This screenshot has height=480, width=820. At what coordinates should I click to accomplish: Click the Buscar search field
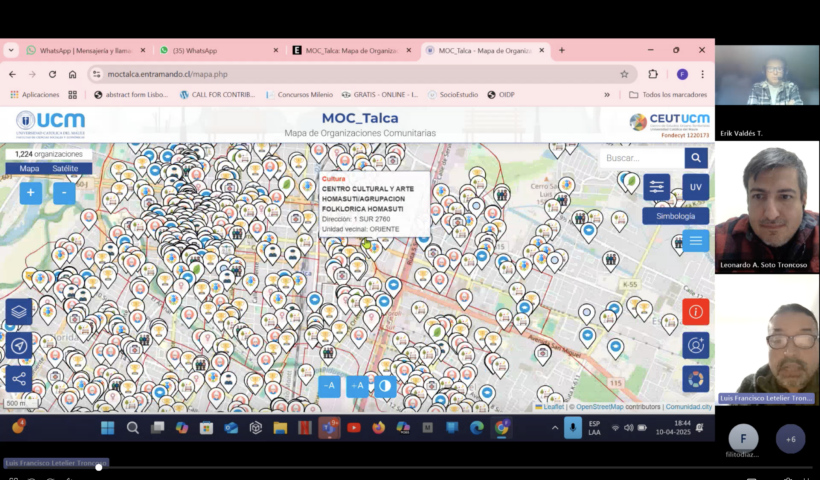641,158
